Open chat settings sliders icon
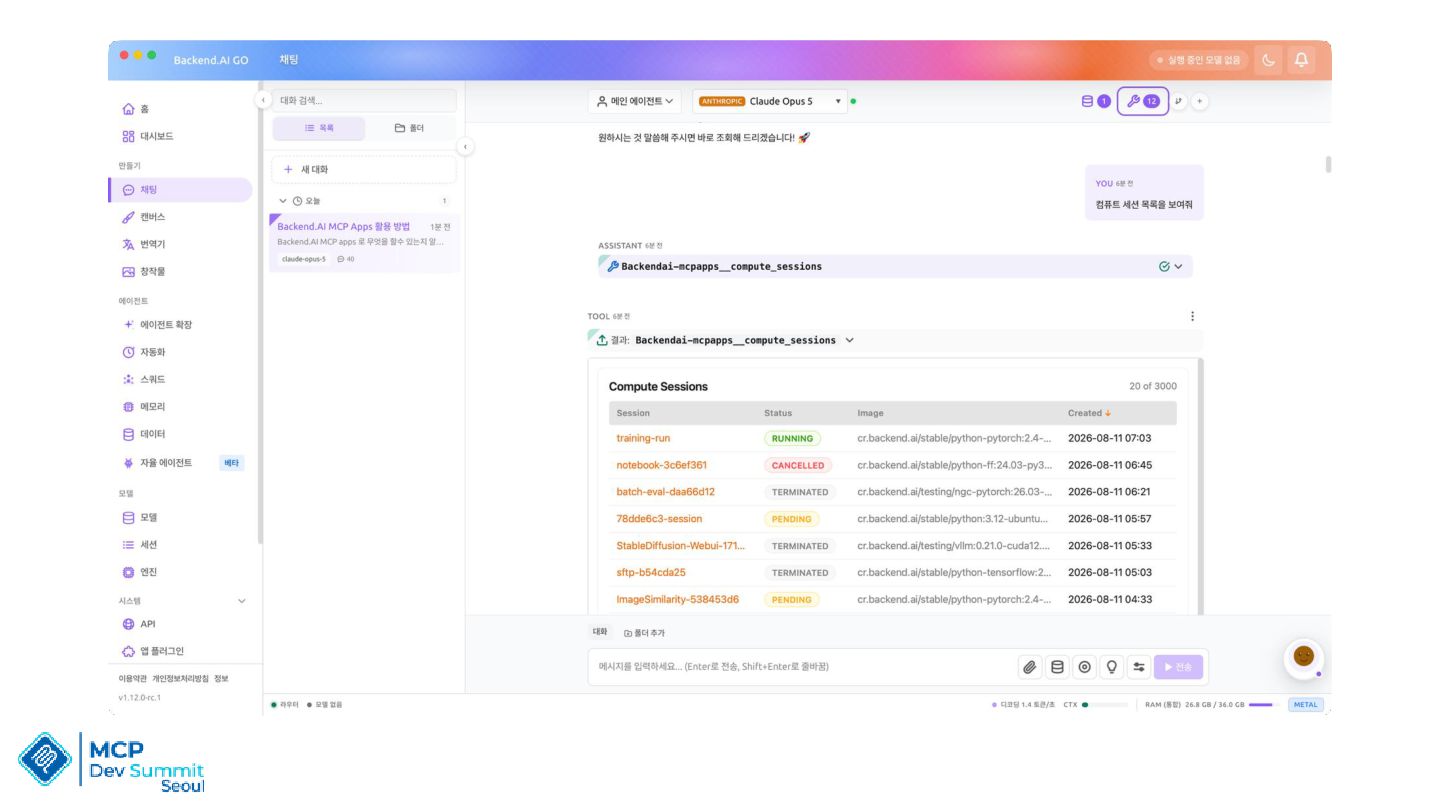The width and height of the screenshot is (1440, 811). click(1139, 667)
